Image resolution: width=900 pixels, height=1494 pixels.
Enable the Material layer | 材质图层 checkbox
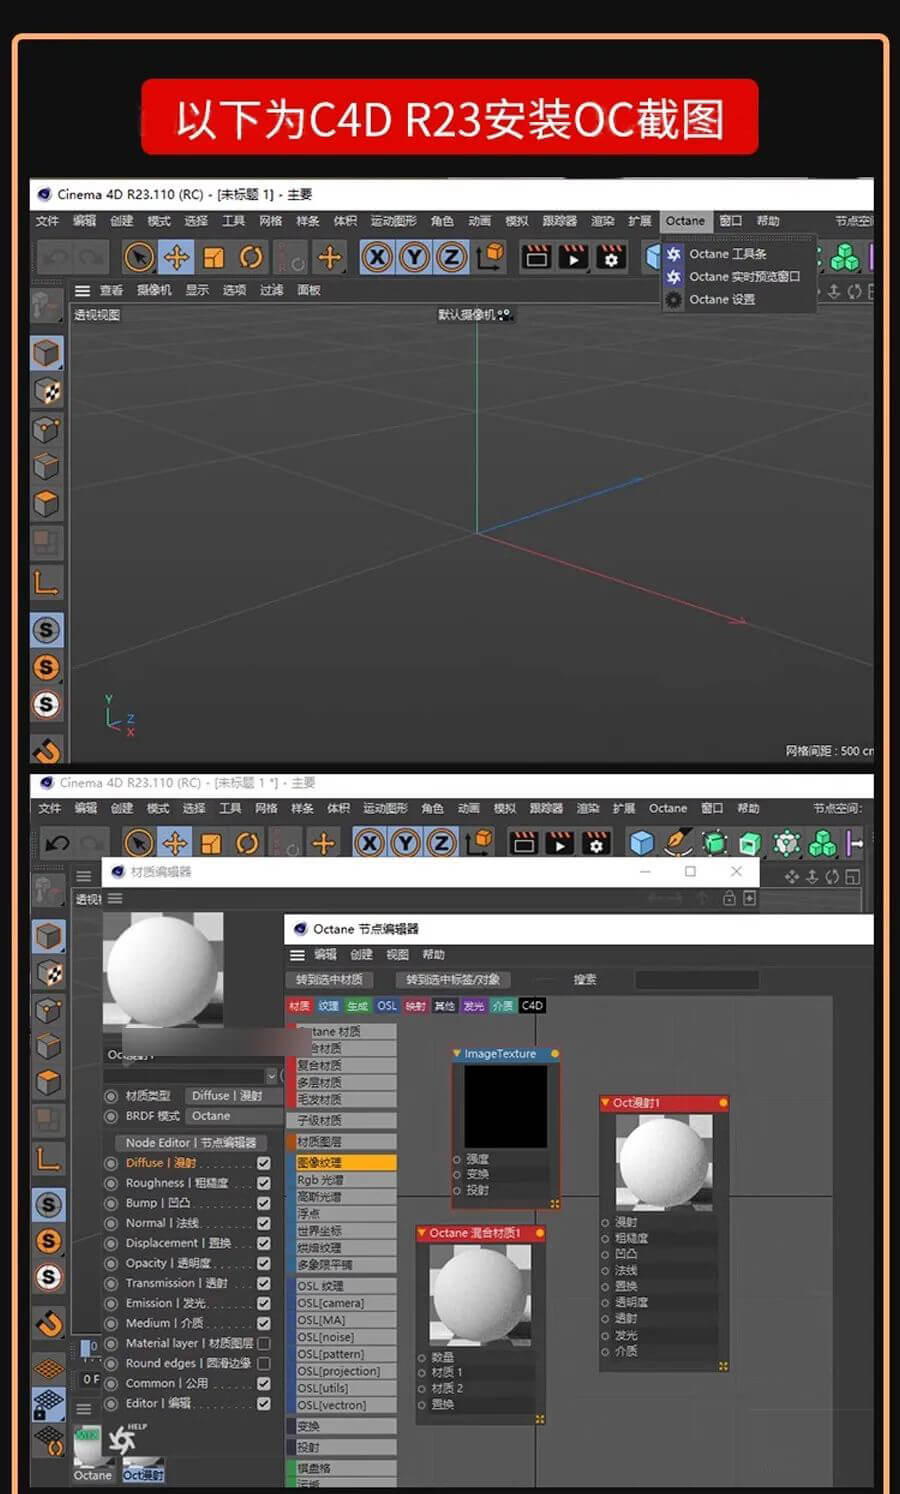(264, 1343)
